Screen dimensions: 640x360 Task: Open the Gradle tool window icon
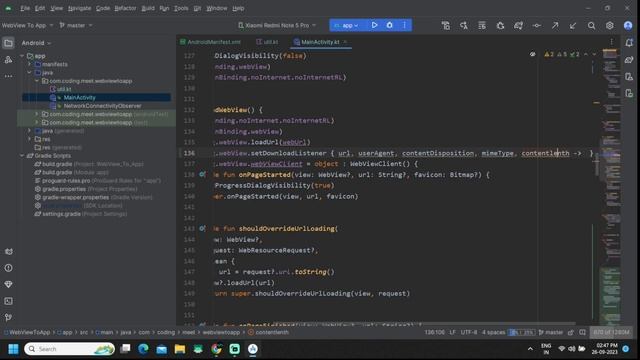(629, 60)
